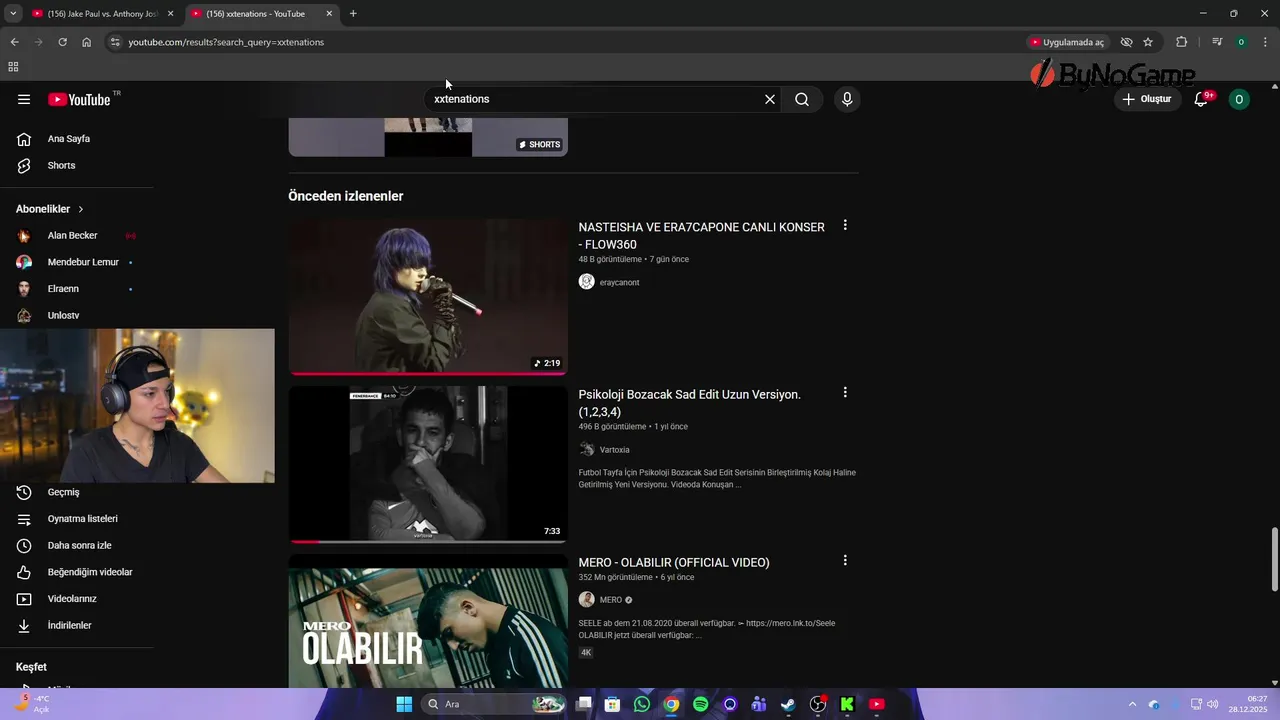Image resolution: width=1280 pixels, height=720 pixels.
Task: Open the Windows Start menu
Action: 404,704
